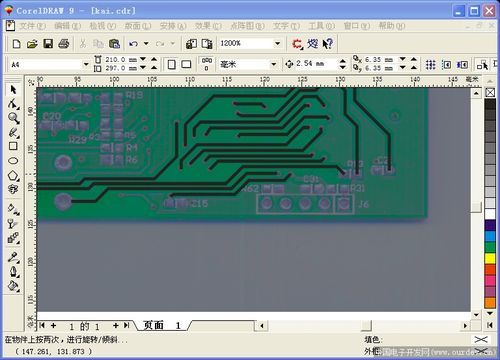Select the Interactive Transparency tool
Viewport: 500px width, 360px height.
[13, 224]
